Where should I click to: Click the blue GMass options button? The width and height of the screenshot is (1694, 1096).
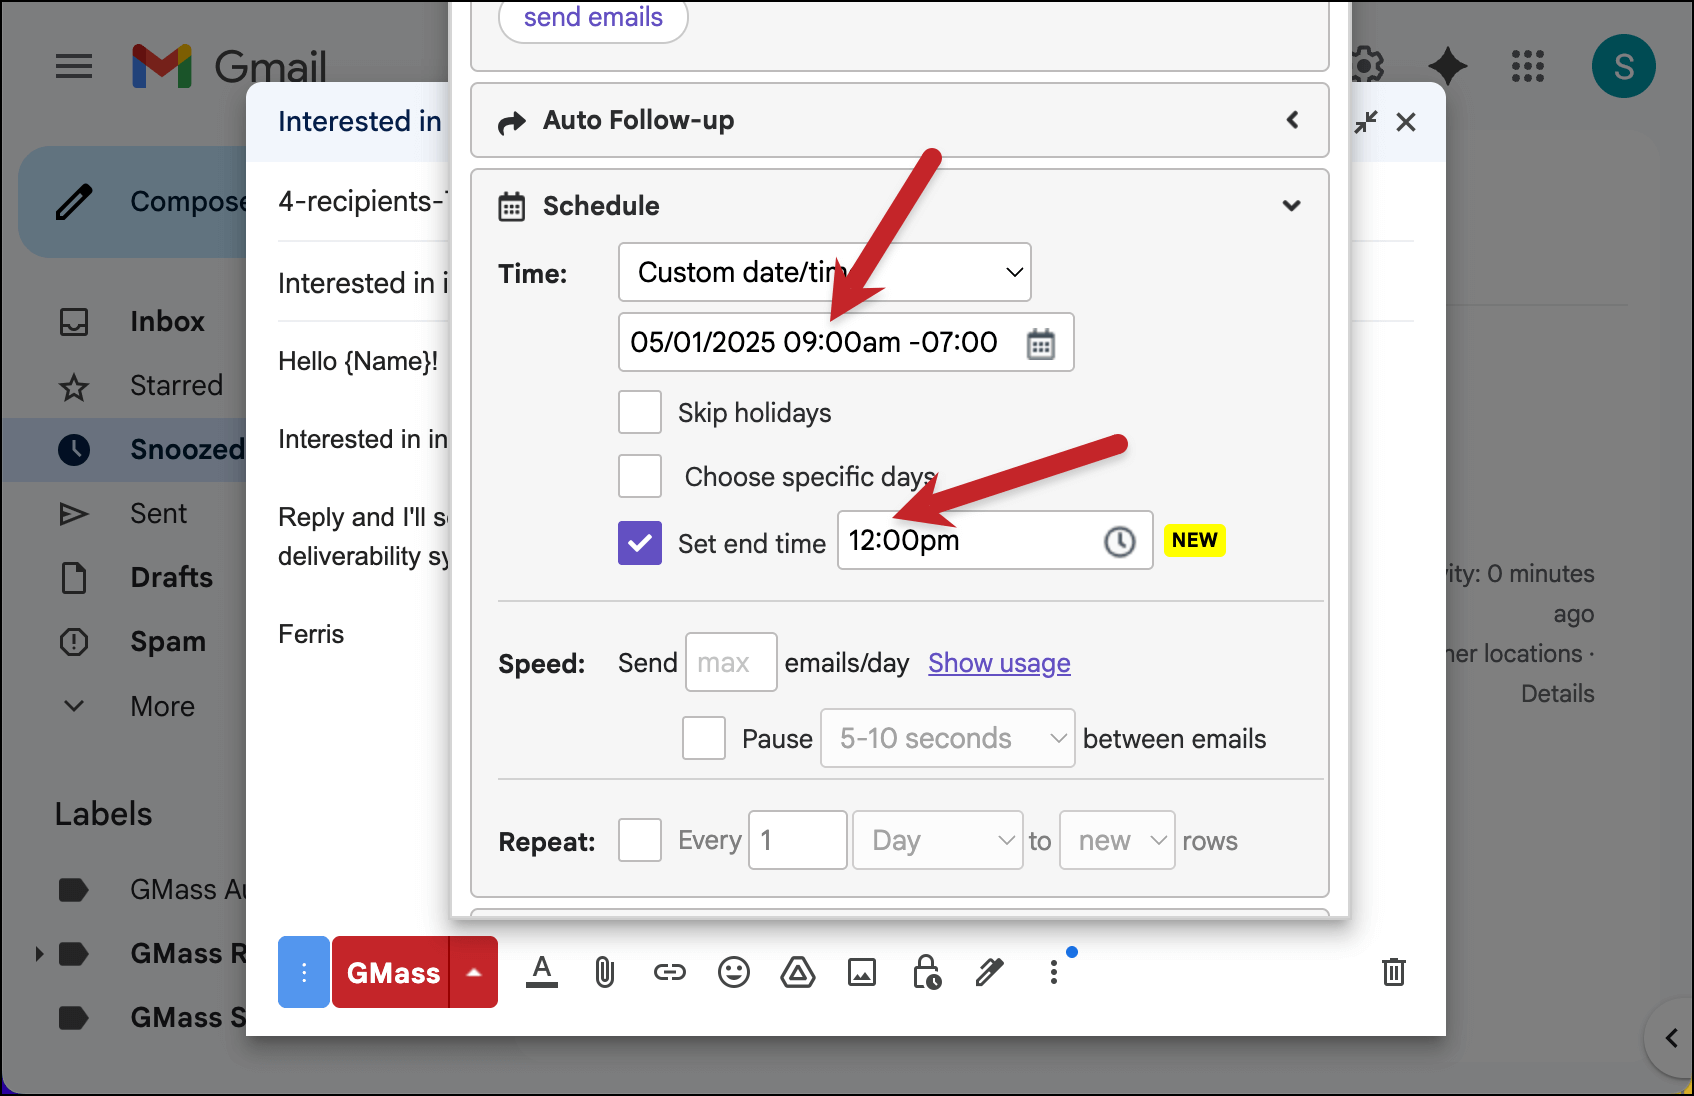click(304, 972)
